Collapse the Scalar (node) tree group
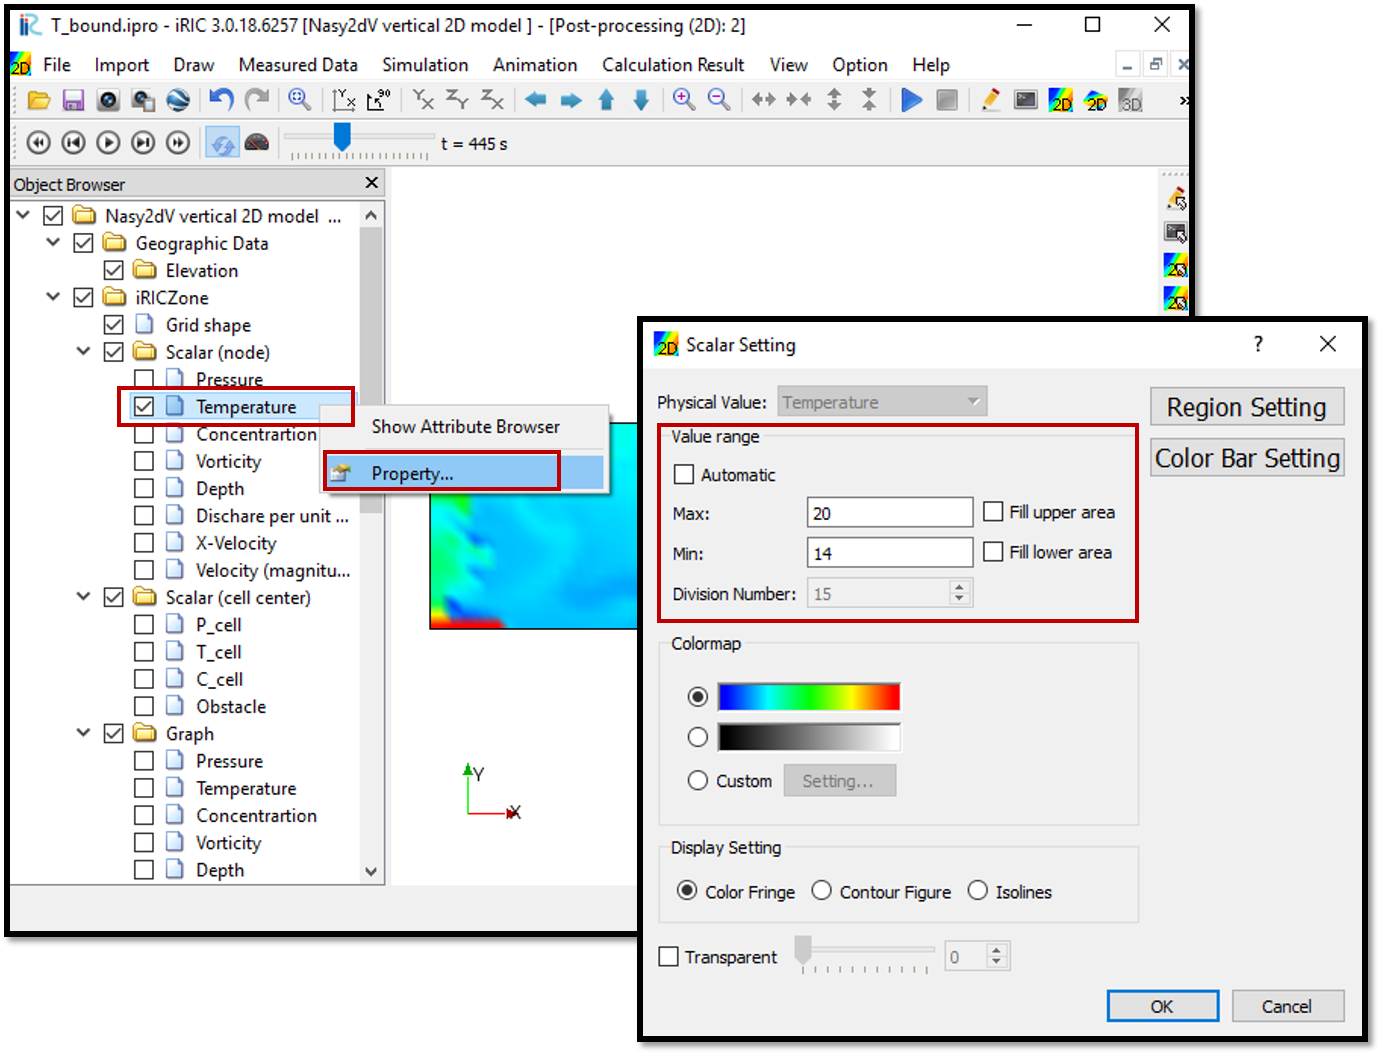The height and width of the screenshot is (1055, 1381). coord(84,352)
